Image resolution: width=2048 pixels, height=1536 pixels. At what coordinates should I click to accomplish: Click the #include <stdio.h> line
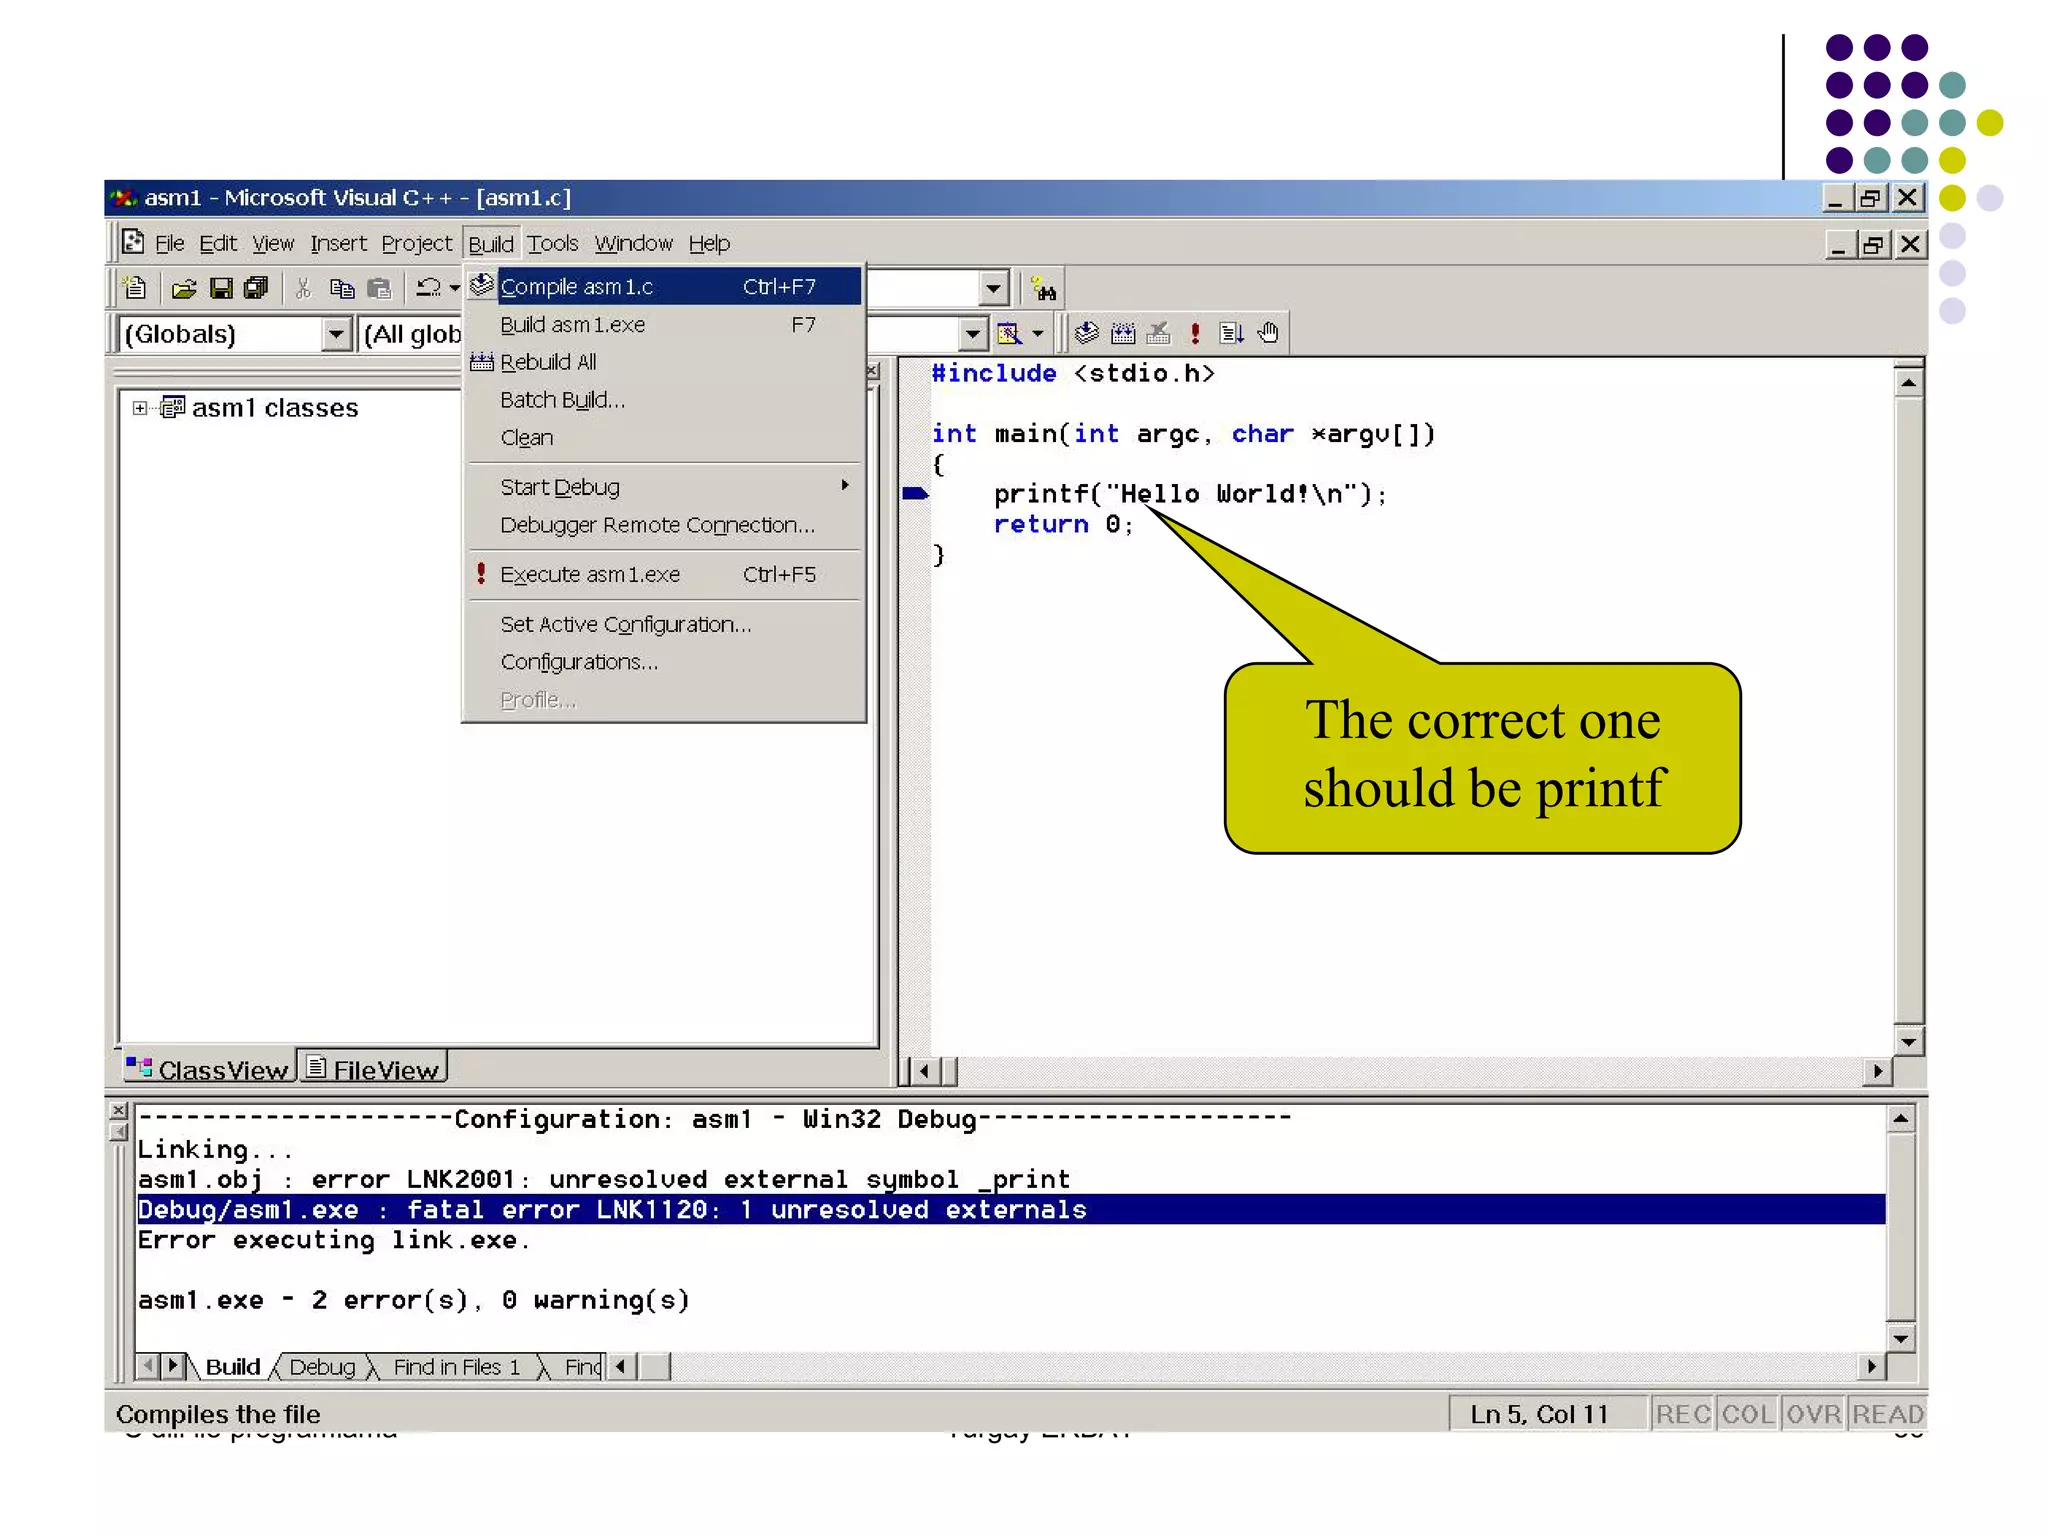1073,374
